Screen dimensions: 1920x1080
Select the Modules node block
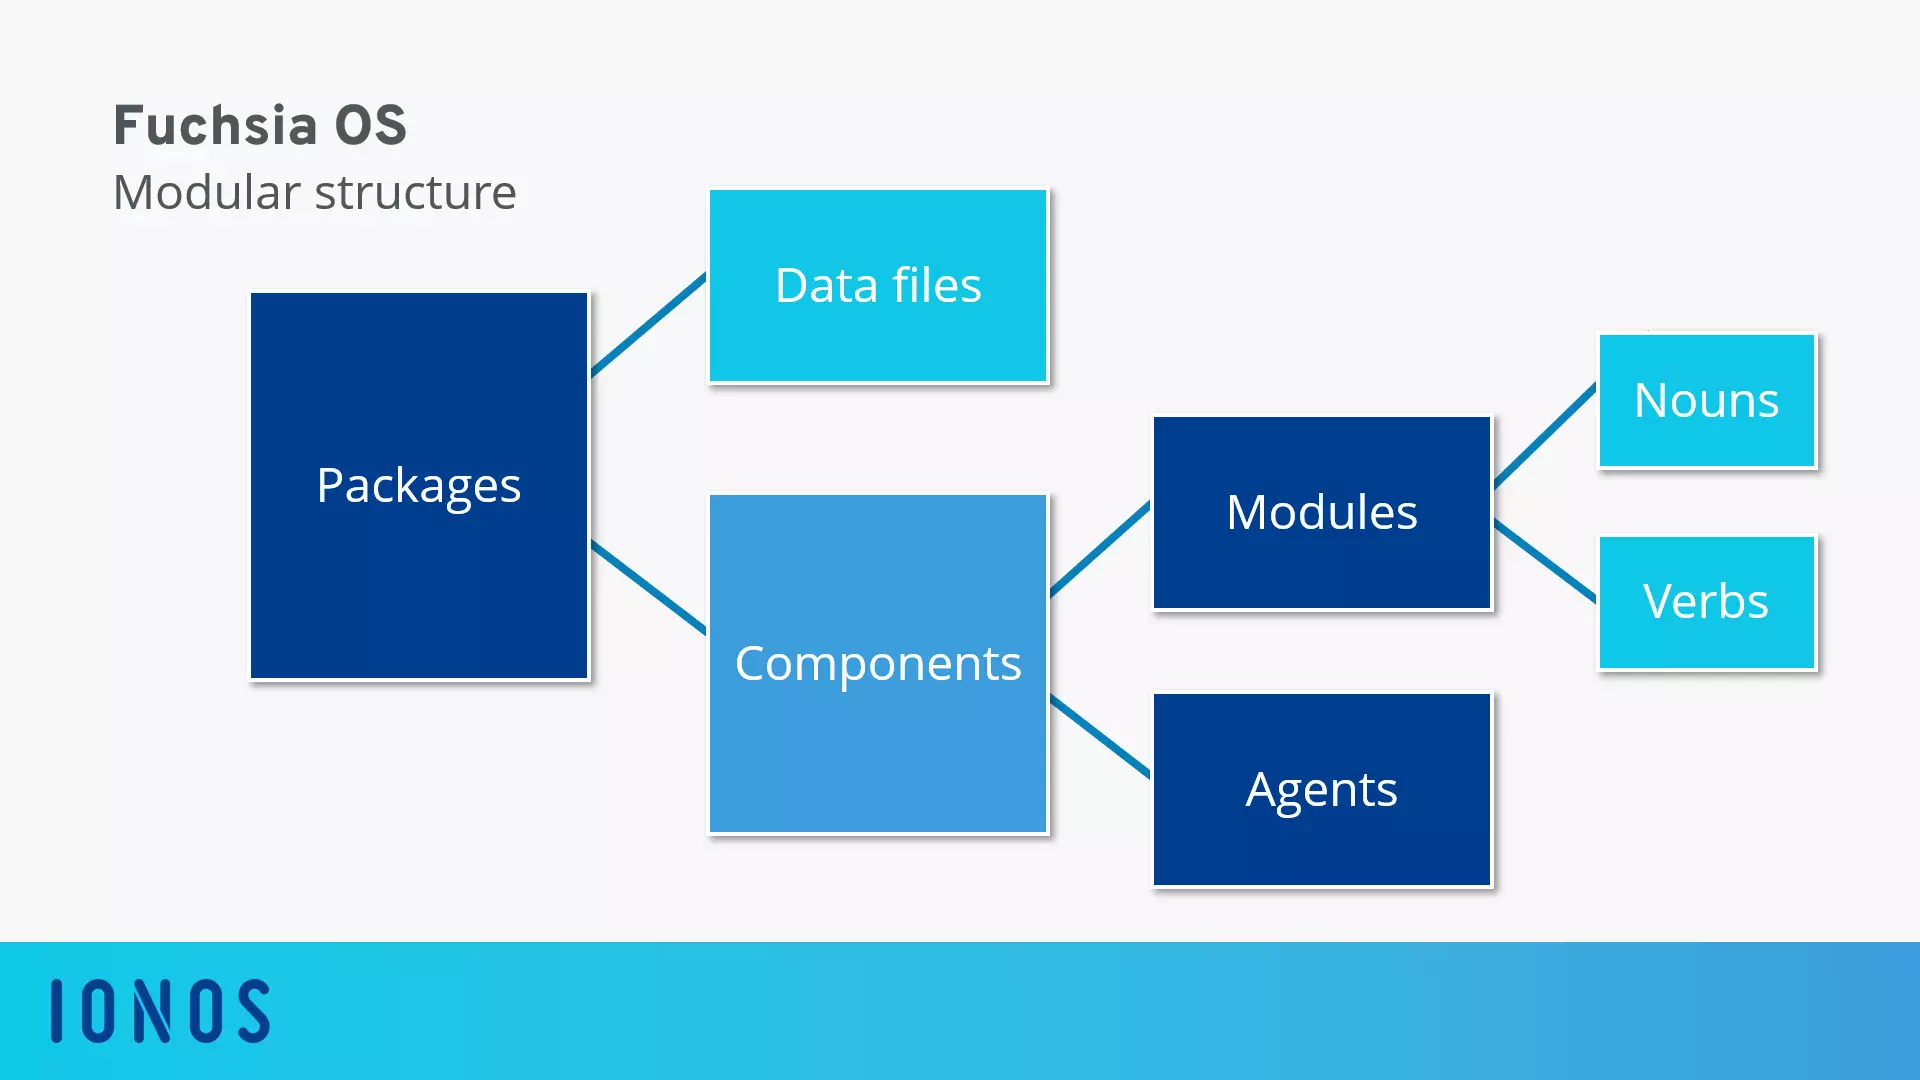(1321, 512)
